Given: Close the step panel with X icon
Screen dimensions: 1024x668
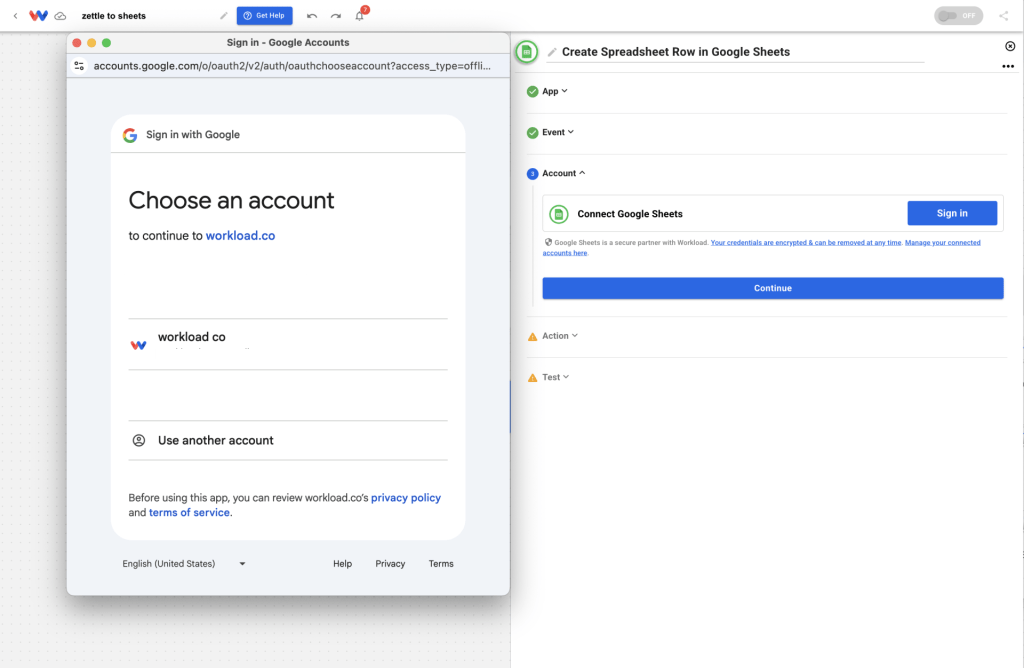Looking at the screenshot, I should pyautogui.click(x=1010, y=46).
